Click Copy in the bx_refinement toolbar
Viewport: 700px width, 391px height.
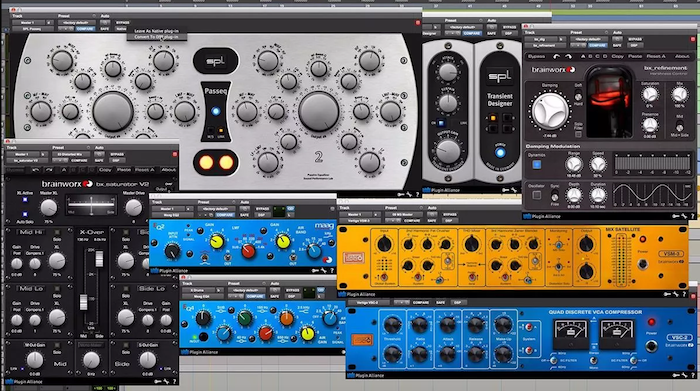coord(617,57)
